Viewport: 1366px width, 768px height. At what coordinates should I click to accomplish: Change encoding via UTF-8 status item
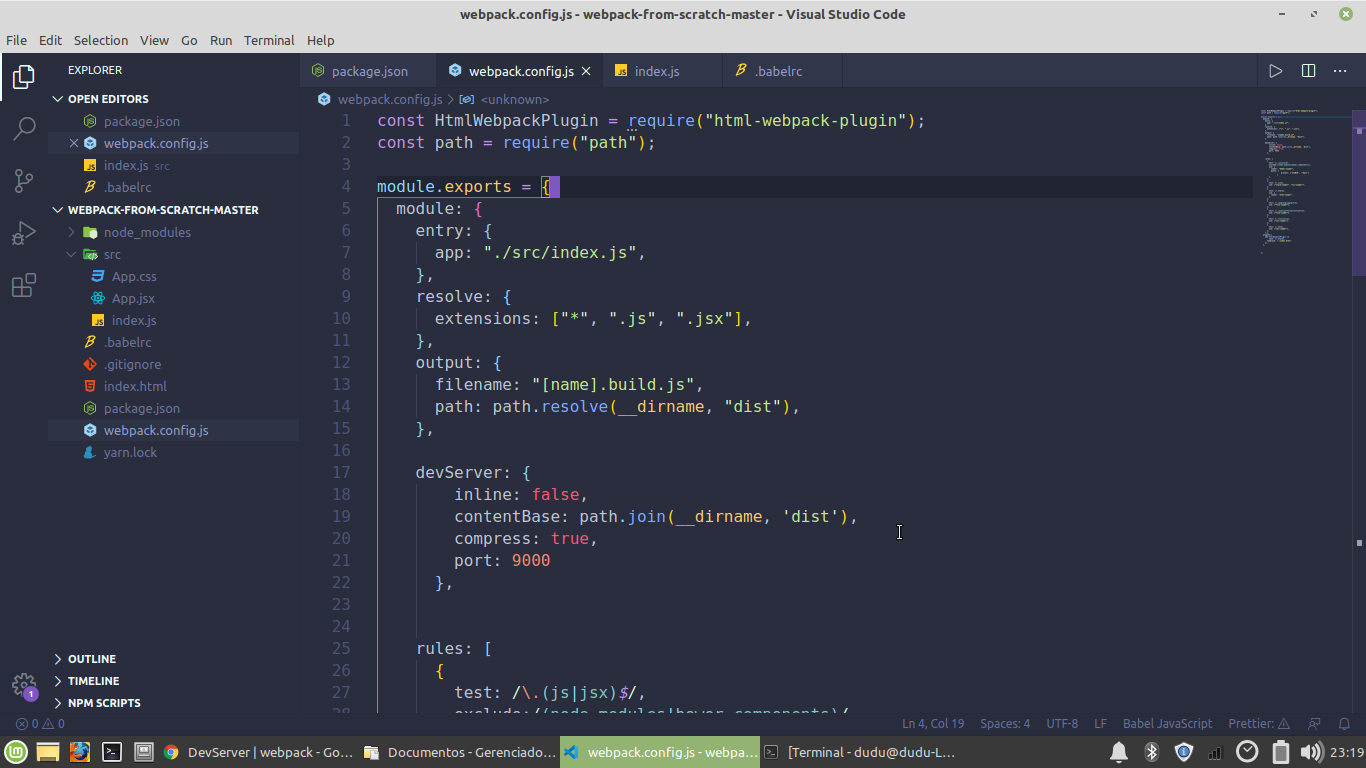[1062, 724]
